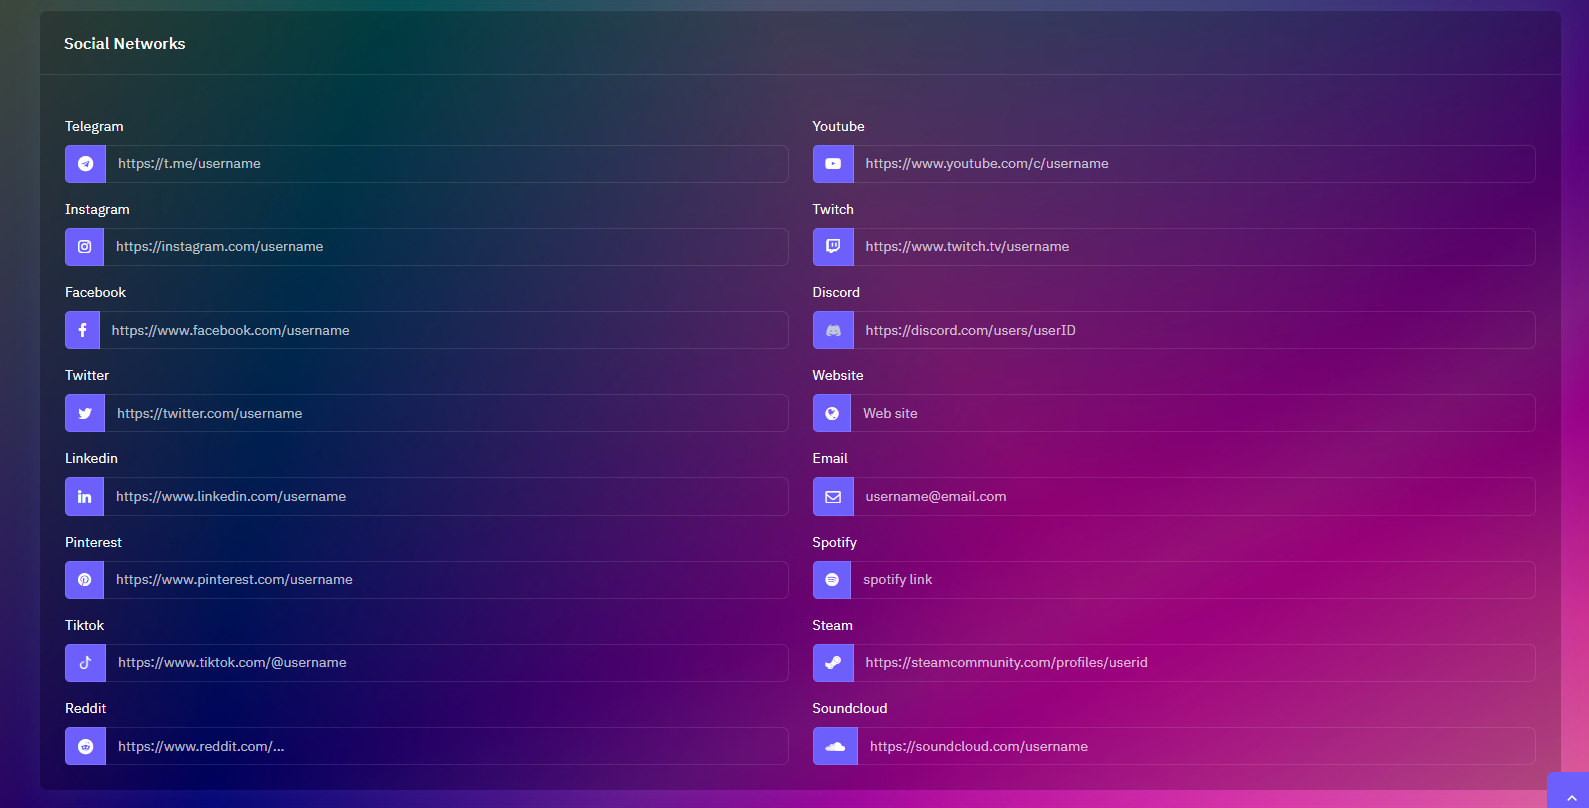This screenshot has width=1589, height=808.
Task: Click the Email envelope icon
Action: coord(833,496)
